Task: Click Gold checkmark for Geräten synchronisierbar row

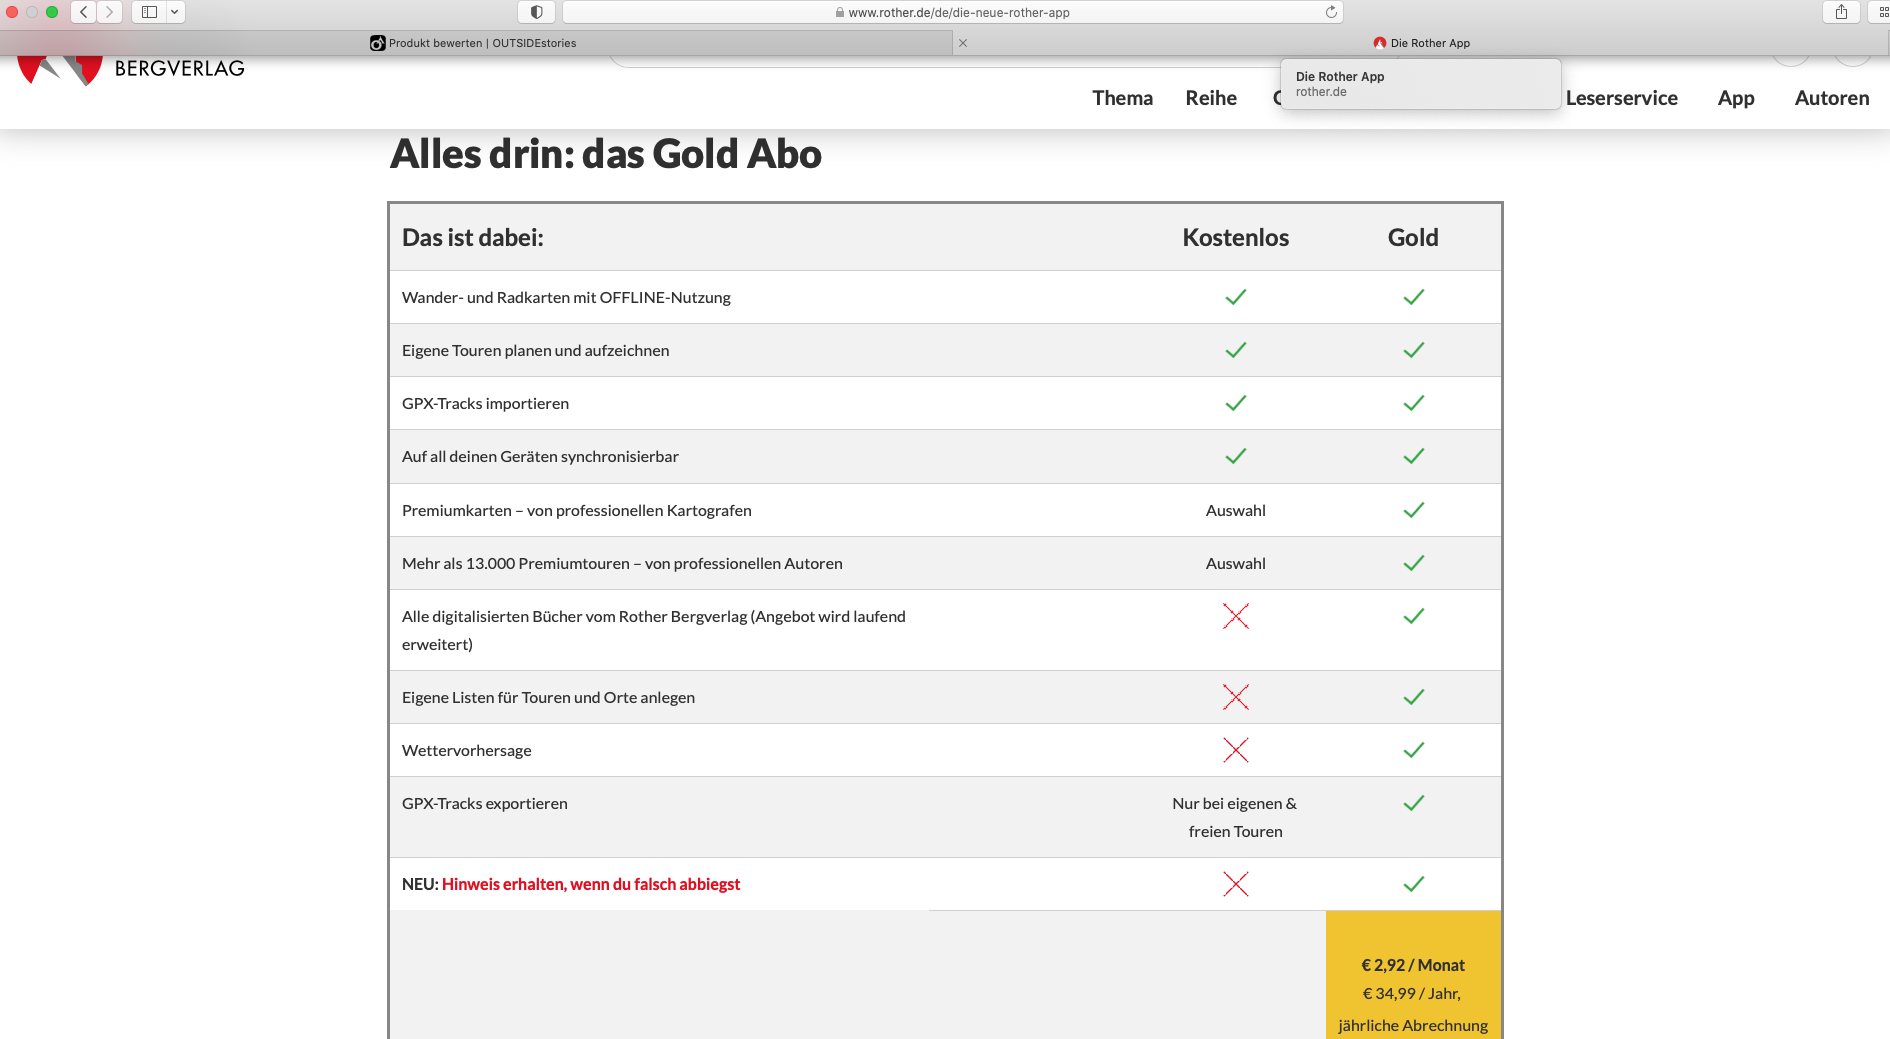Action: [x=1414, y=456]
